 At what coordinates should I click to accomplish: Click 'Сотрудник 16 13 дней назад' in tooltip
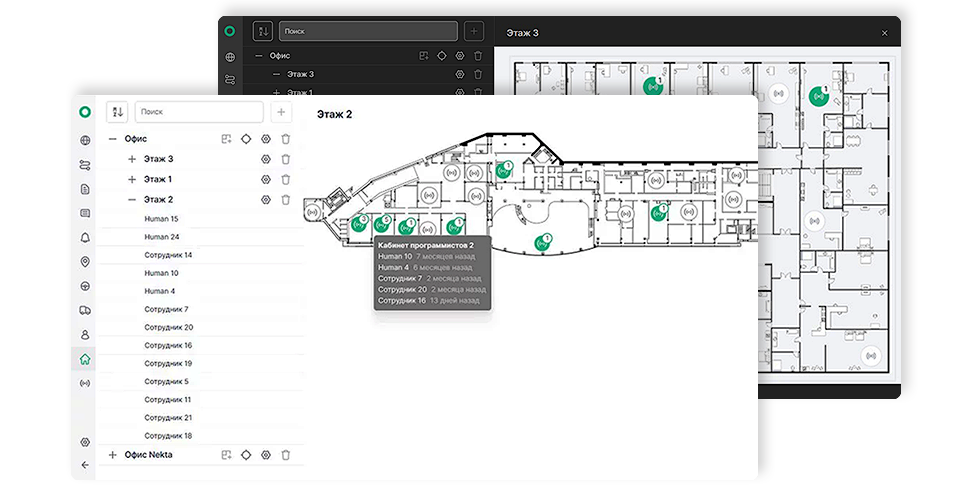tap(429, 300)
